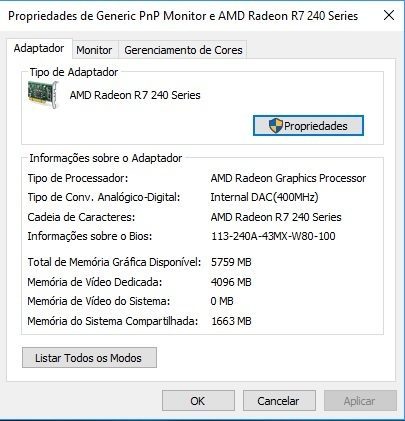Click the 4096 MB dedicated video memory value

[x=231, y=282]
